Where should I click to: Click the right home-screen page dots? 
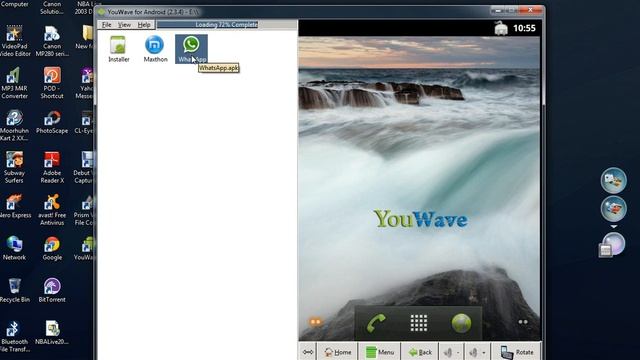[x=523, y=322]
